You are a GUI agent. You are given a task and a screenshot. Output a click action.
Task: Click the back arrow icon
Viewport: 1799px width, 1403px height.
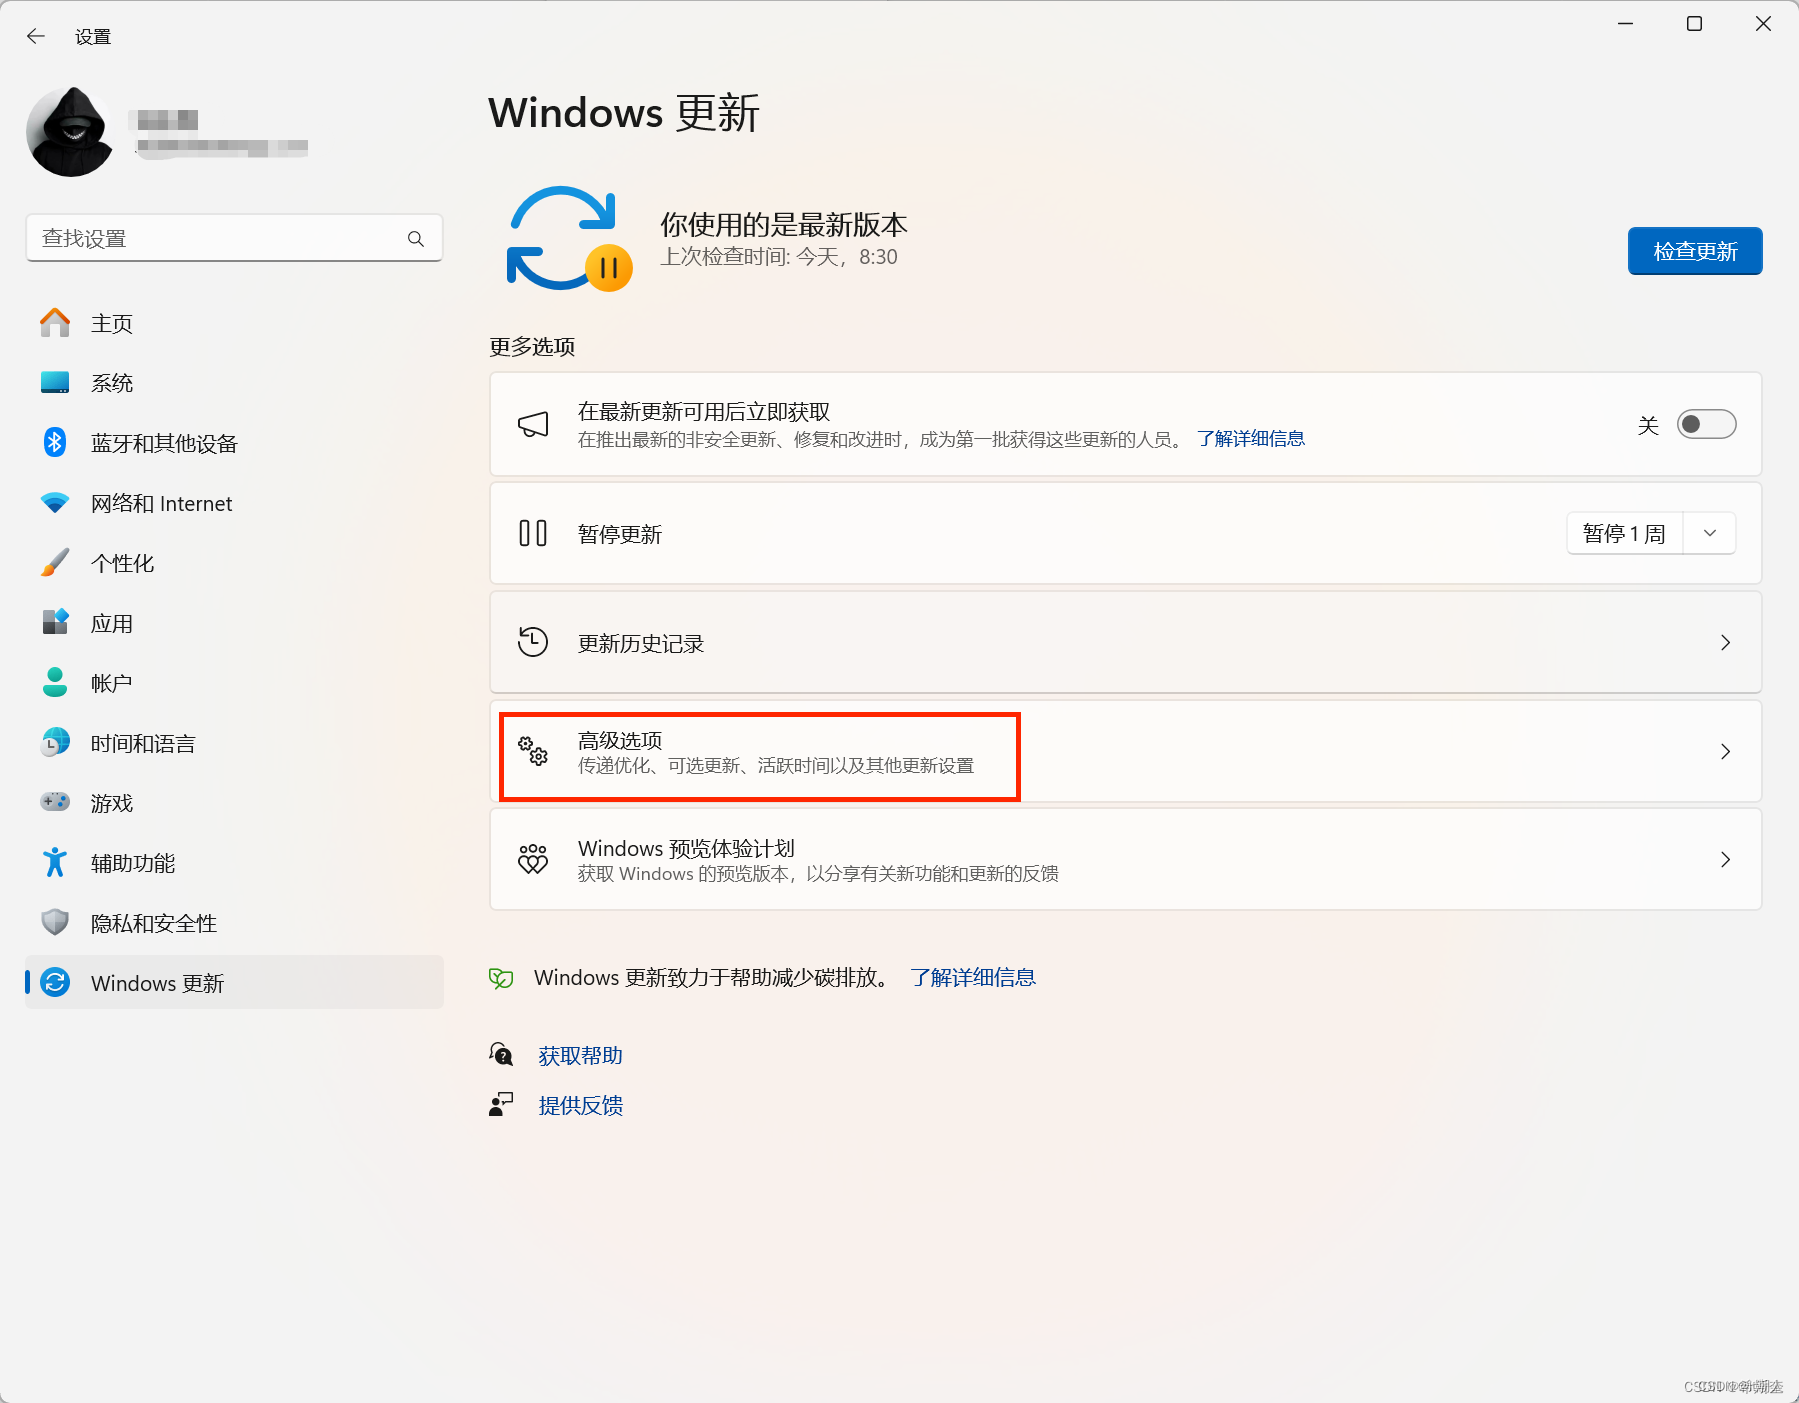pyautogui.click(x=36, y=36)
